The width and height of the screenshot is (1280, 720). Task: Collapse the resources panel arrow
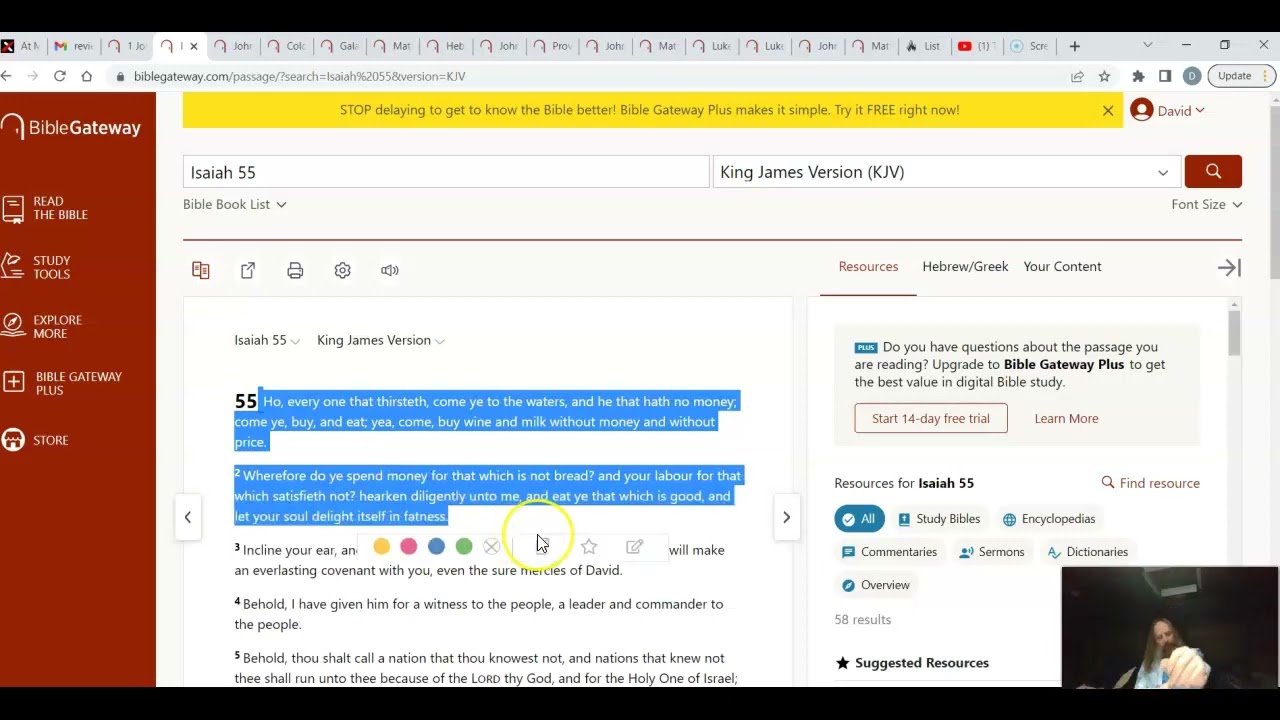click(x=1229, y=267)
